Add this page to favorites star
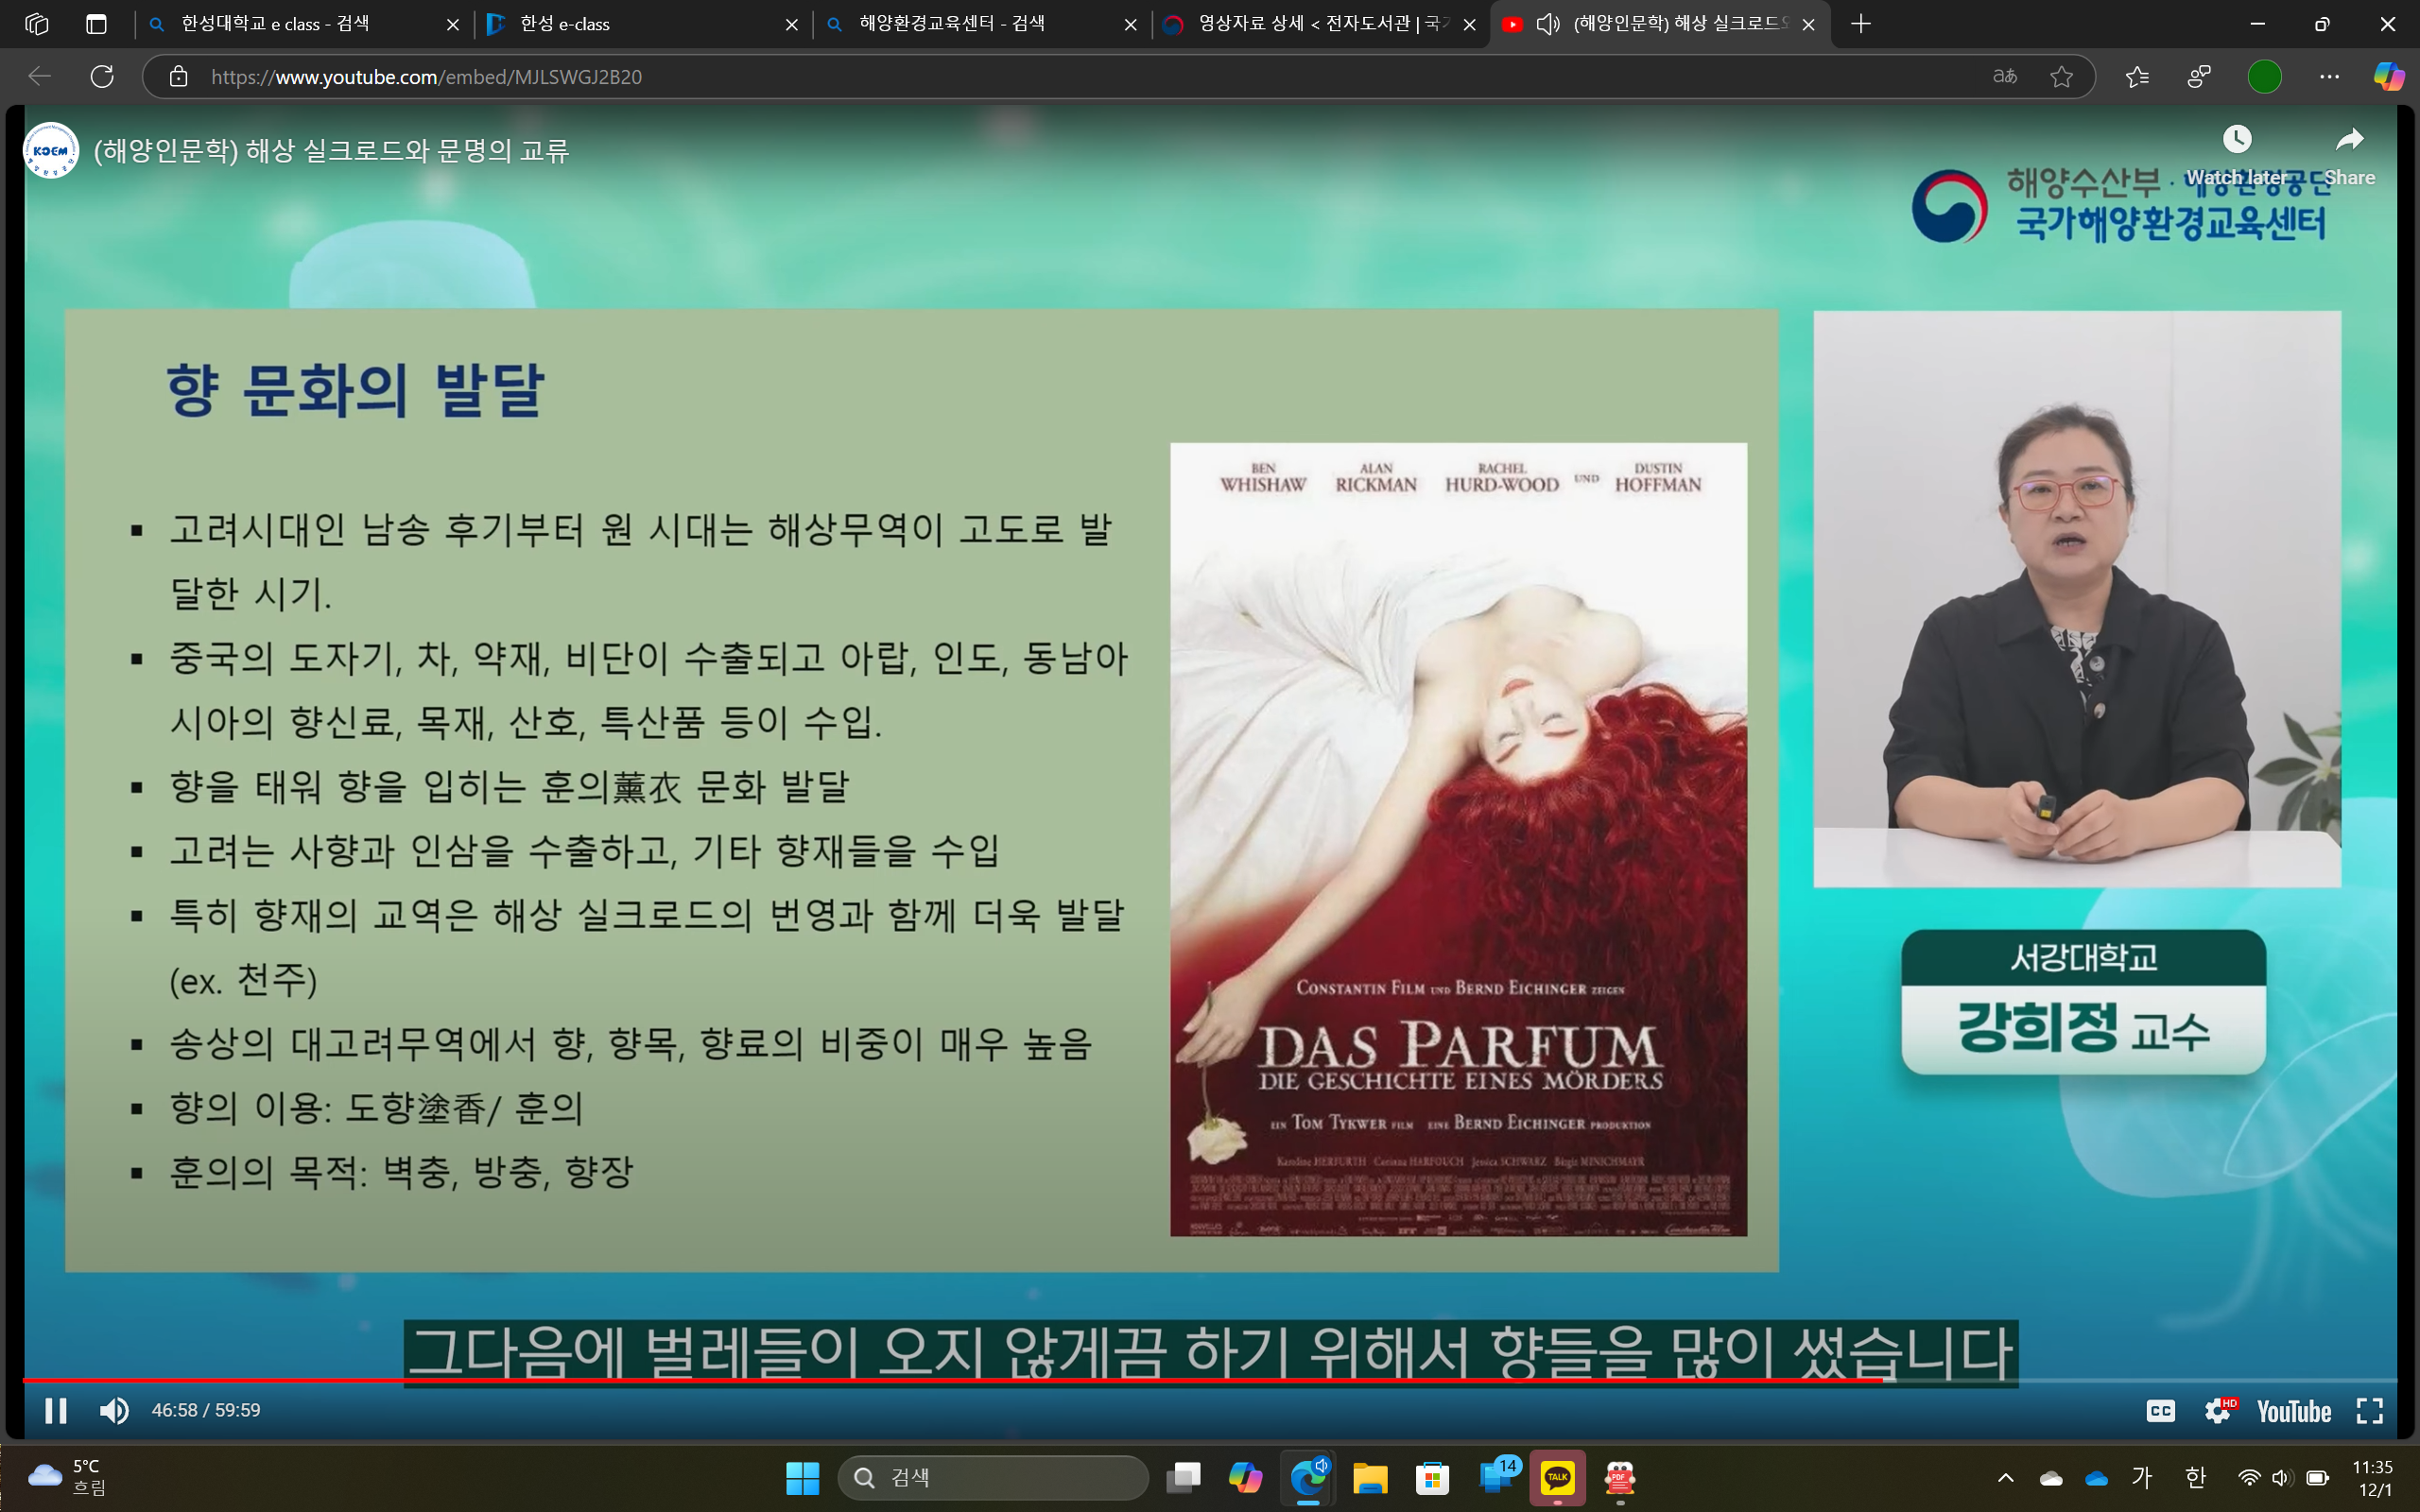Viewport: 2420px width, 1512px height. pos(2061,77)
